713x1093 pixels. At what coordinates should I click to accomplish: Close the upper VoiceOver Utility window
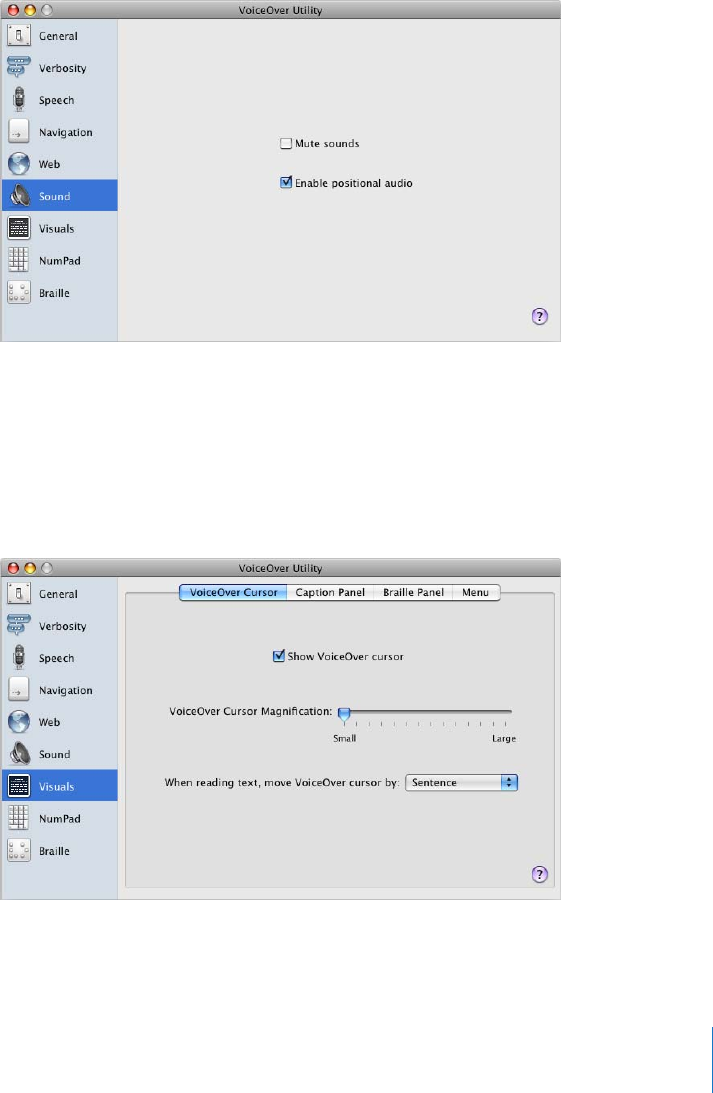(x=13, y=10)
